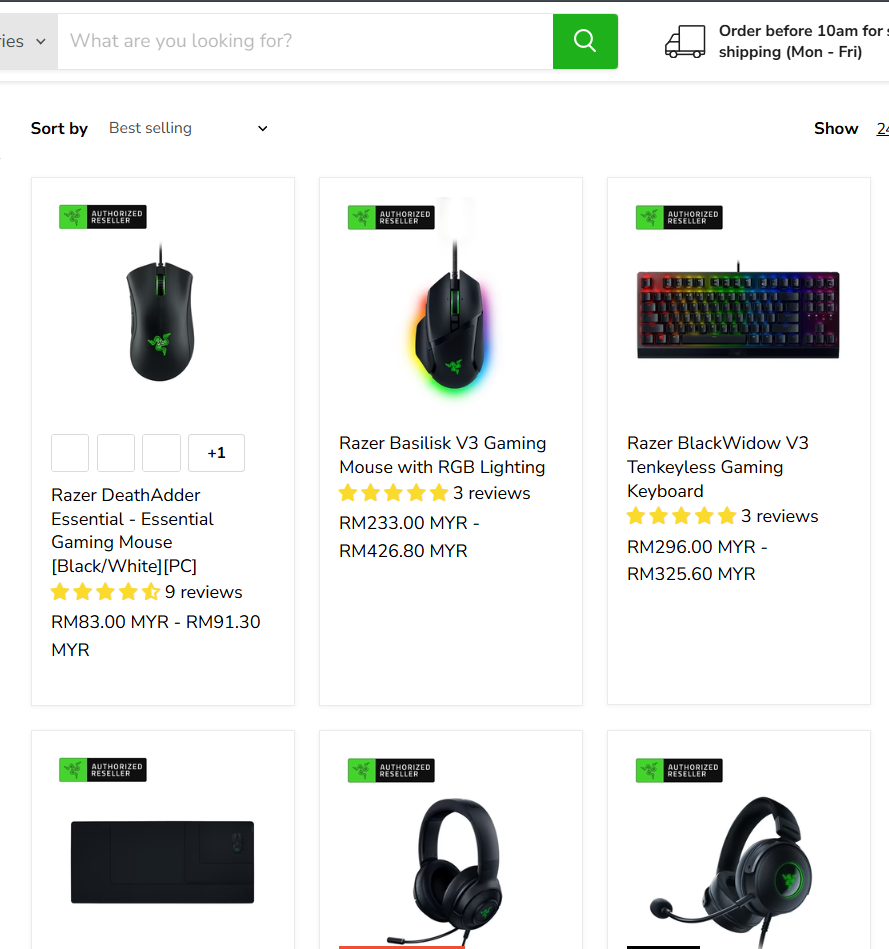
Task: Open the Show items-per-page option
Action: (x=881, y=128)
